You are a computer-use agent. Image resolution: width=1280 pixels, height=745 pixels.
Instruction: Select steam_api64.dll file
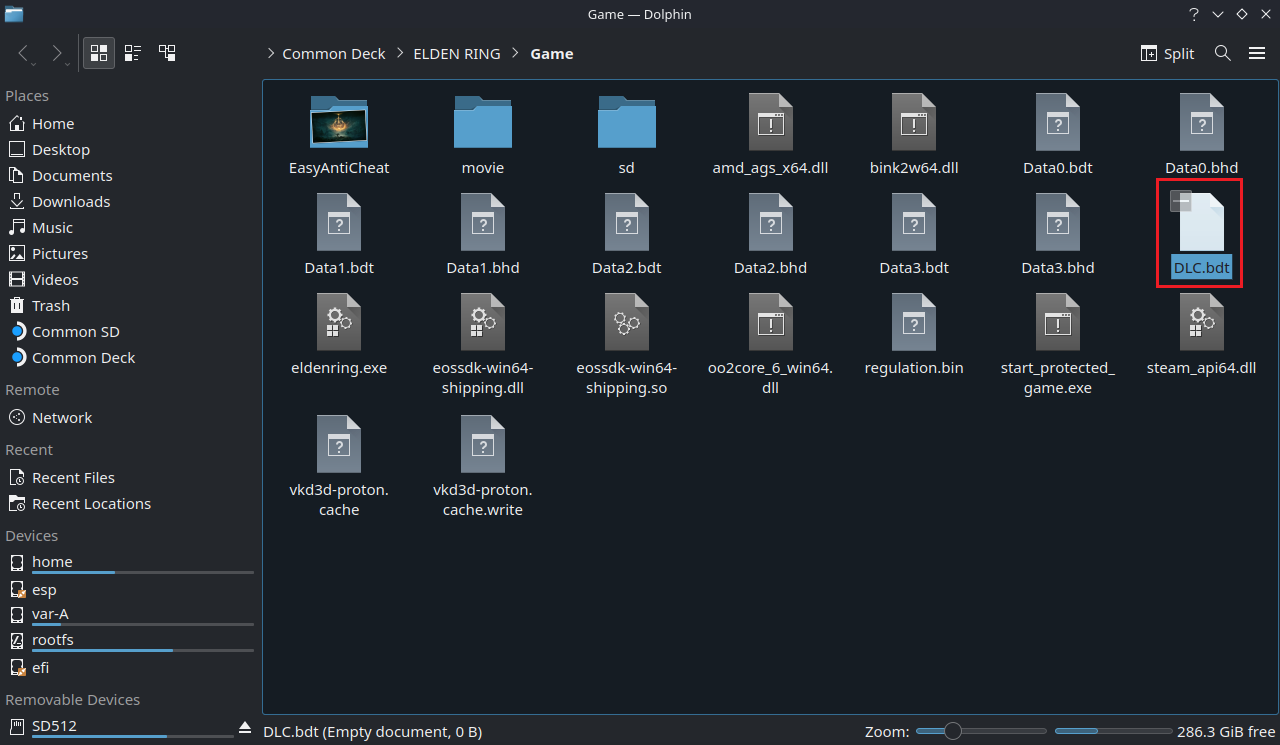coord(1202,335)
